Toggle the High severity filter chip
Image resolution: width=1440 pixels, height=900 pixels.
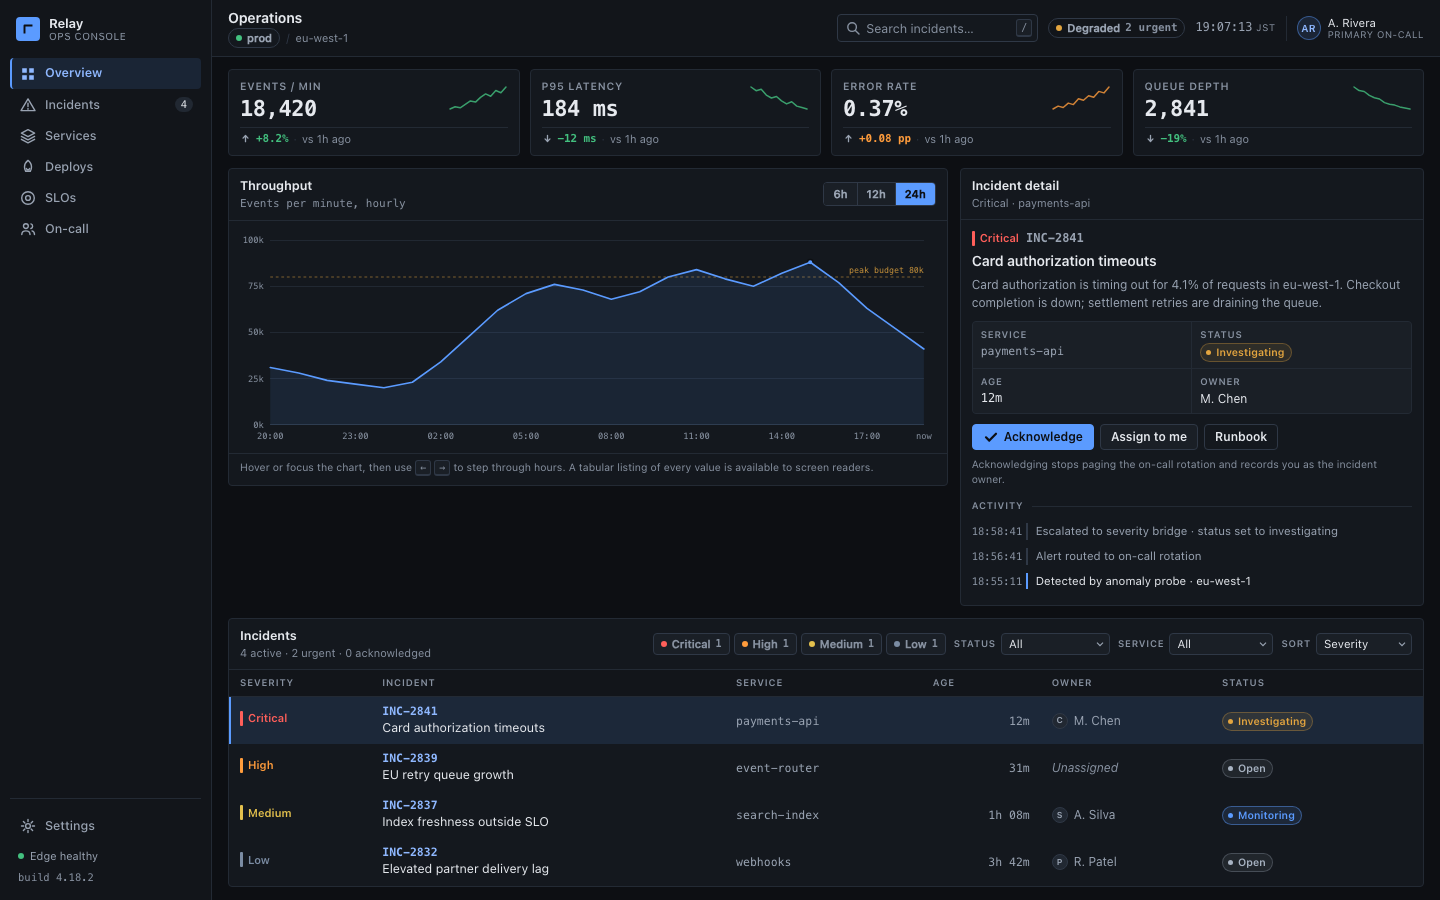pyautogui.click(x=765, y=644)
